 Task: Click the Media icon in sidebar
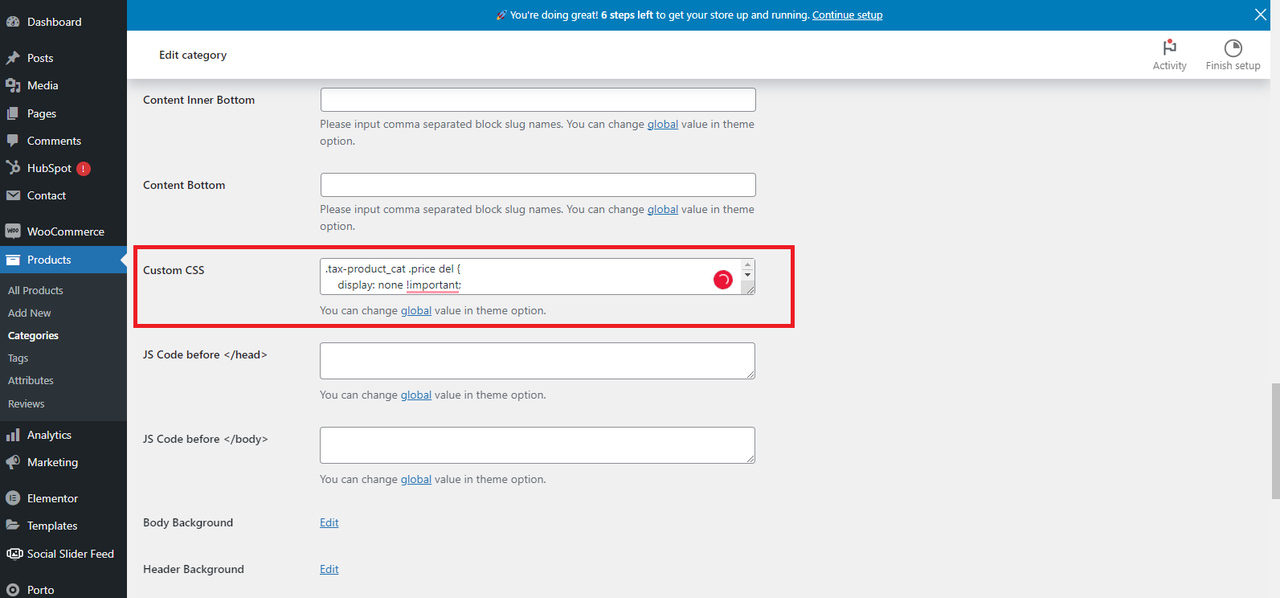pos(13,86)
